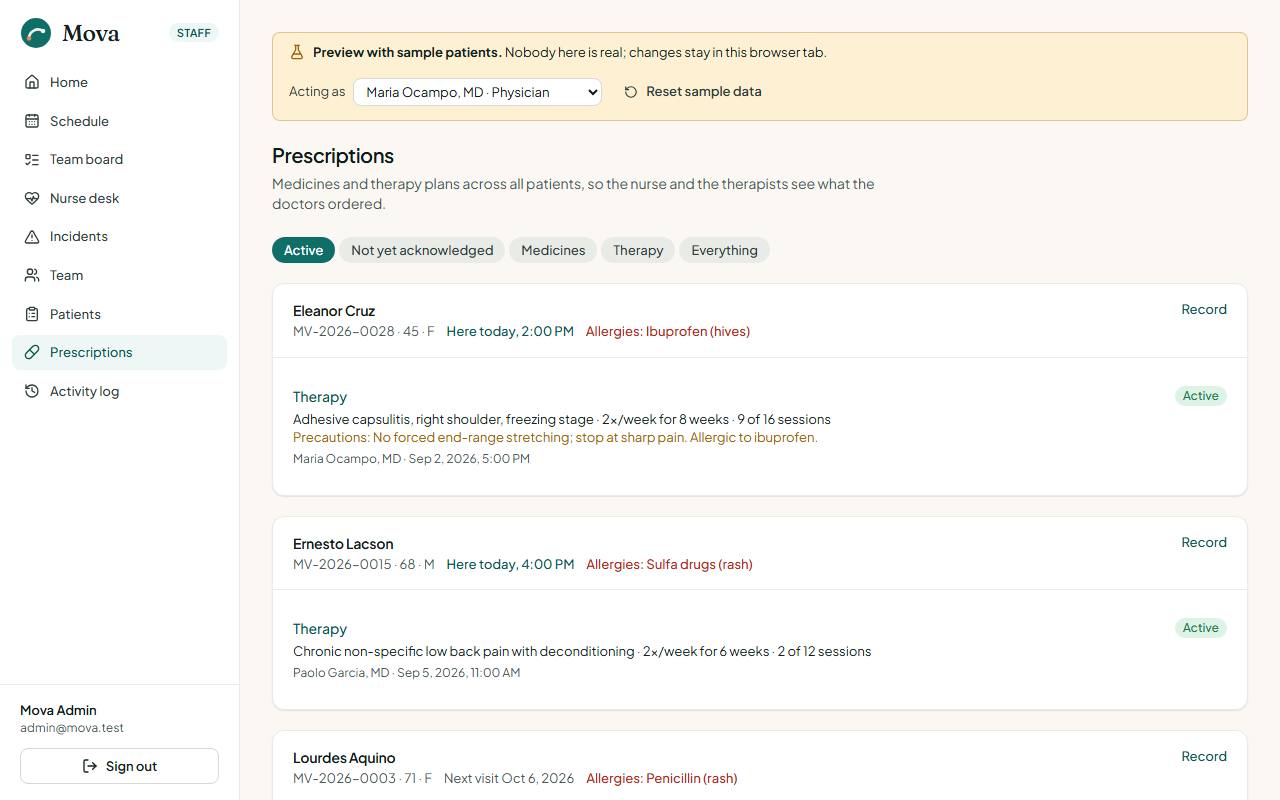The width and height of the screenshot is (1280, 800).
Task: Click the reset arrow icon beside Reset sample data
Action: 631,92
